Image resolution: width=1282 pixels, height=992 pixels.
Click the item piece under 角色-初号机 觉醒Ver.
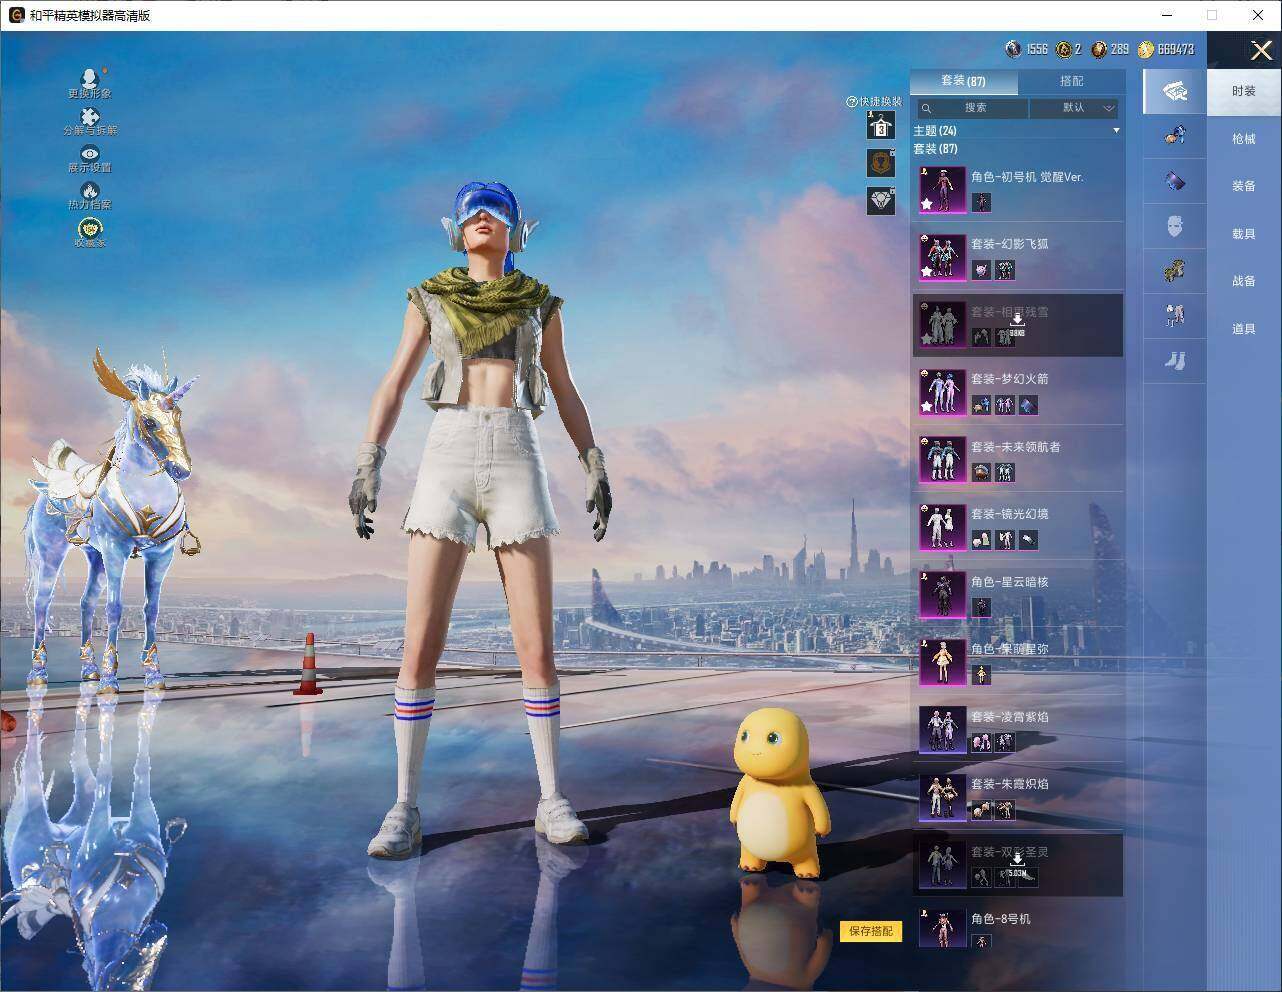[x=981, y=203]
